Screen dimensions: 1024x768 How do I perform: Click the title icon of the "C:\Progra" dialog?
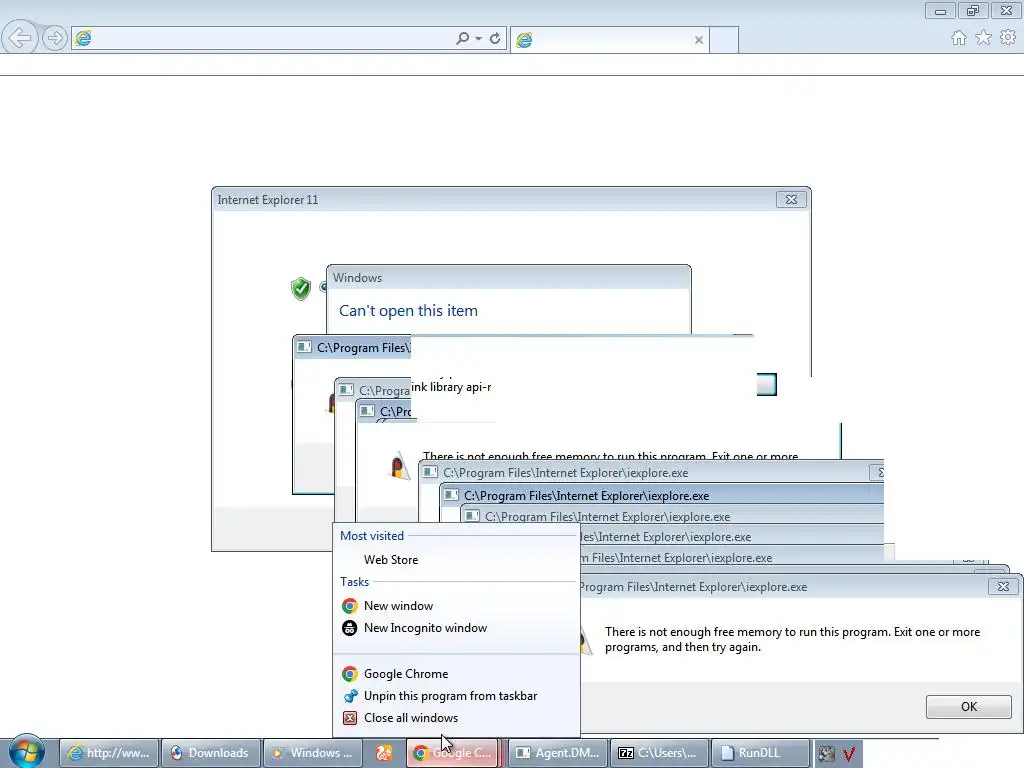click(x=346, y=390)
